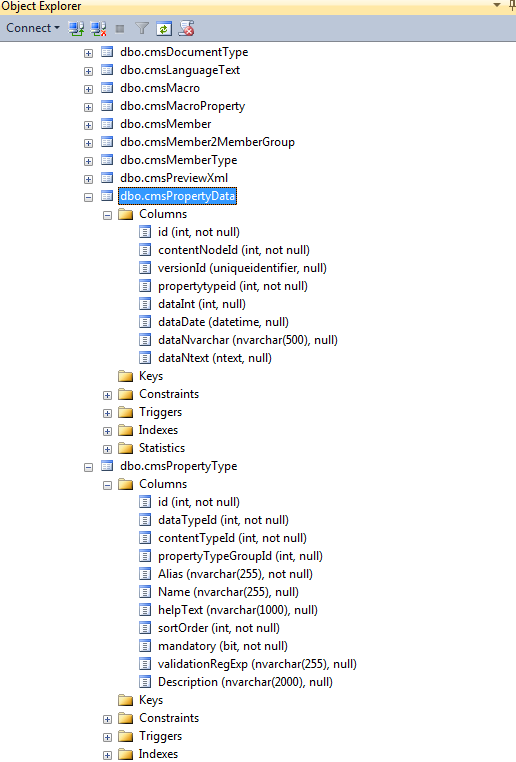Image resolution: width=516 pixels, height=762 pixels.
Task: Select the dataNvarchar column item
Action: coord(248,340)
